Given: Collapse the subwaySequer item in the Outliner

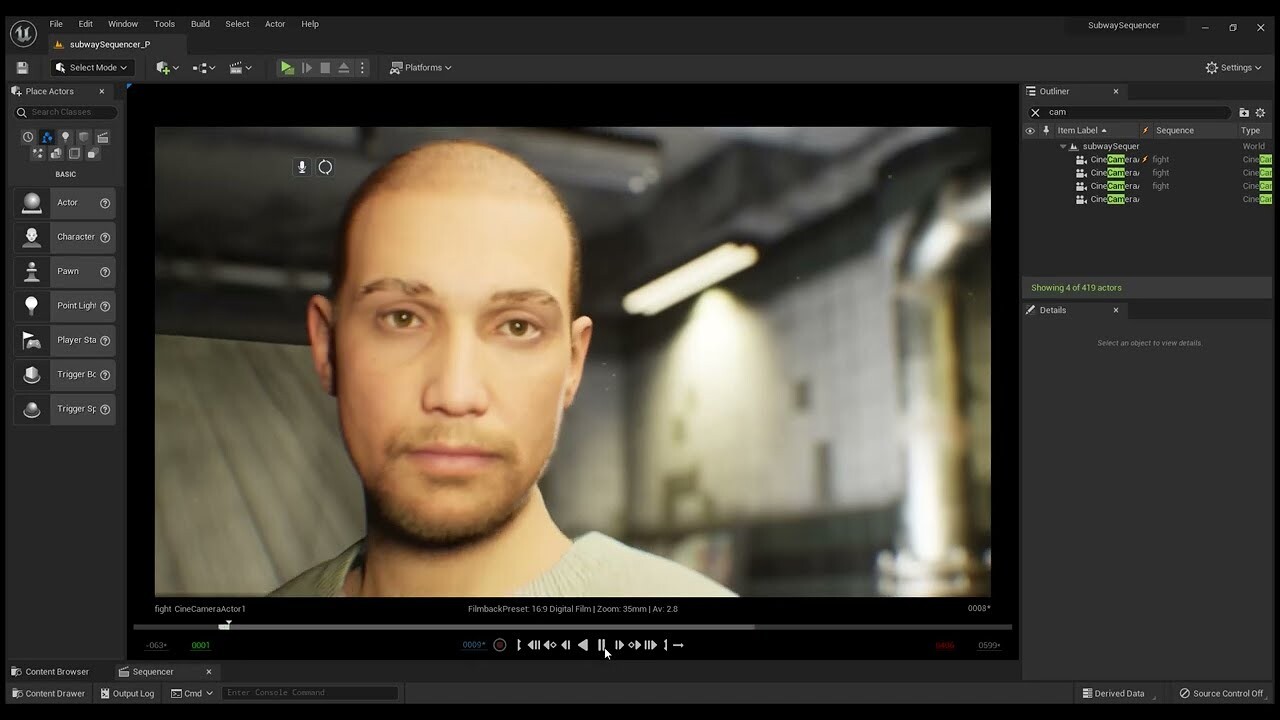Looking at the screenshot, I should click(x=1063, y=146).
